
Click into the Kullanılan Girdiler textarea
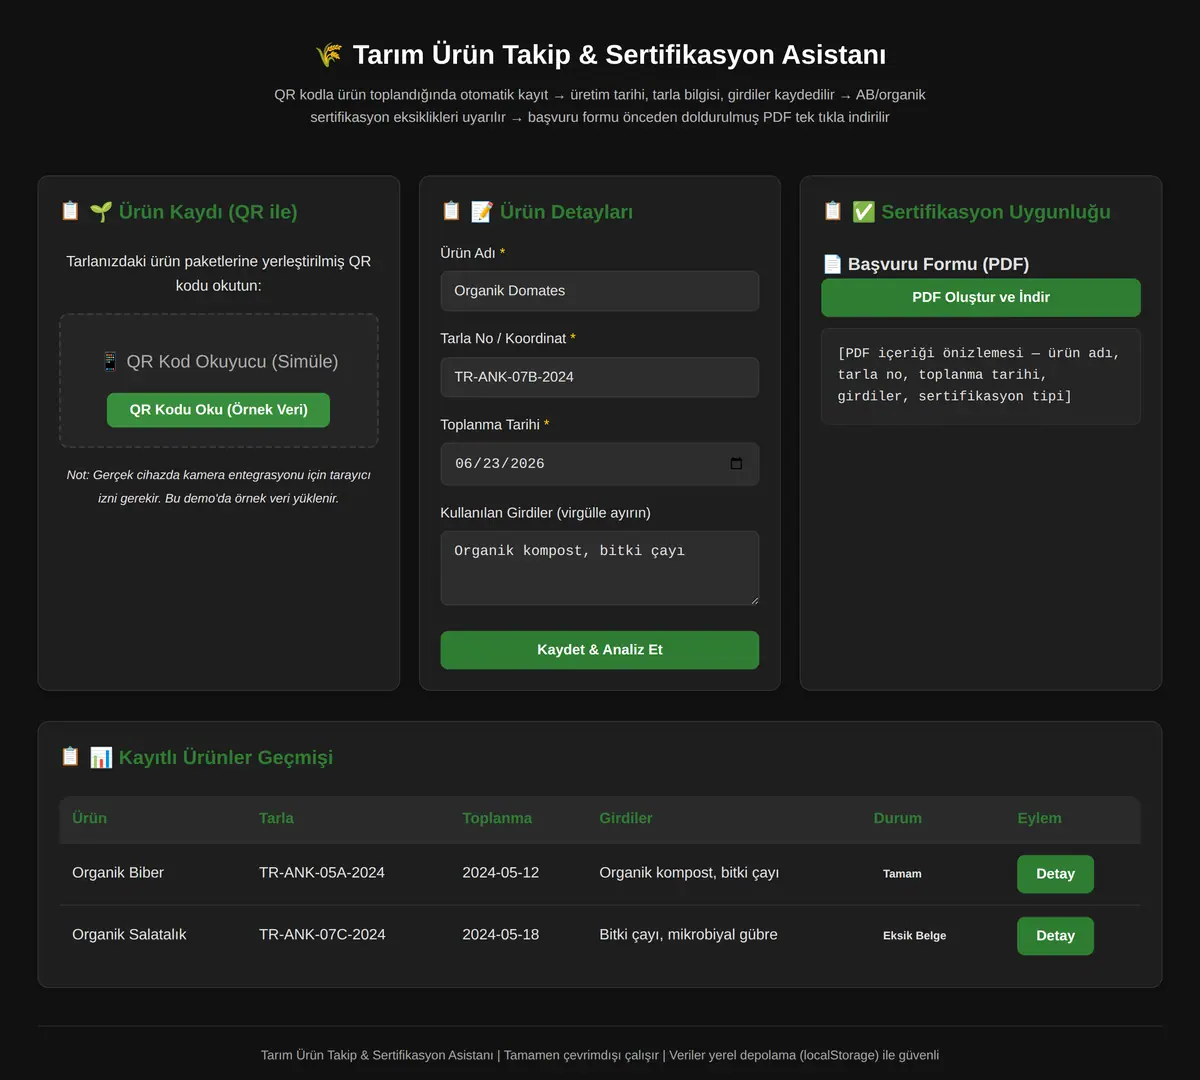(x=600, y=568)
